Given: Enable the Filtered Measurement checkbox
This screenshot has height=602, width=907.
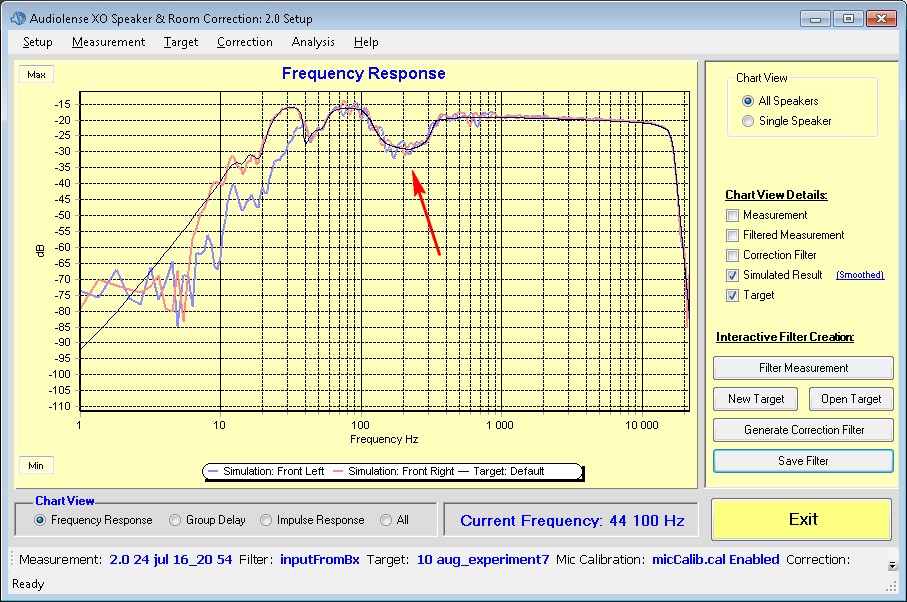Looking at the screenshot, I should 732,235.
